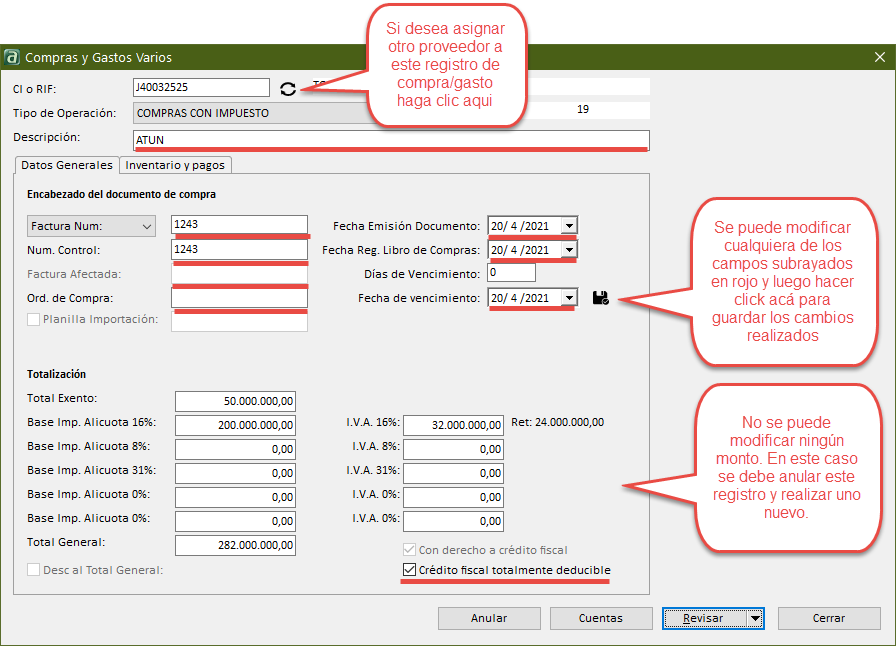Click the Cerrar button
Image resolution: width=896 pixels, height=646 pixels.
[x=829, y=618]
